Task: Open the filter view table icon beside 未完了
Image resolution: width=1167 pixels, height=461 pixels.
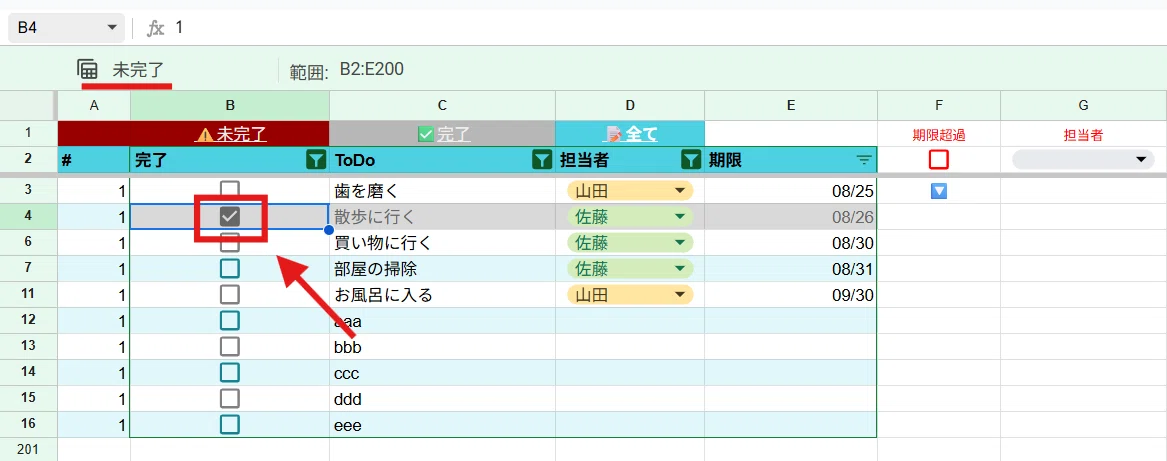Action: coord(88,70)
